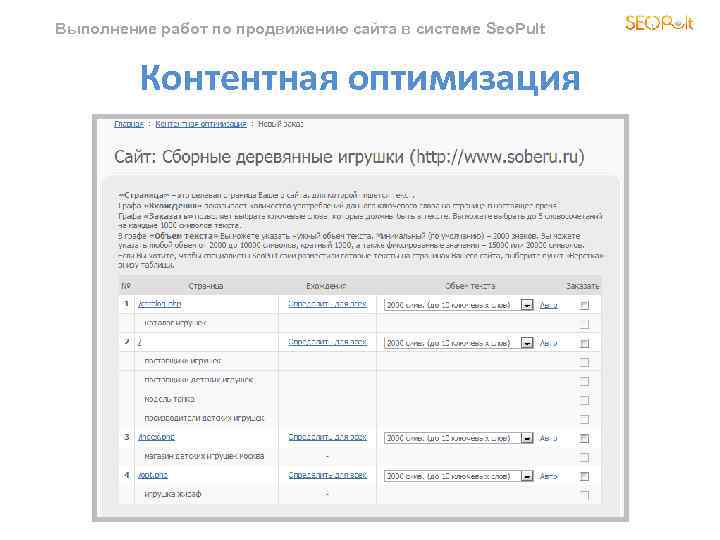
Task: Click 'Определить для всех' in row 4
Action: pyautogui.click(x=327, y=475)
